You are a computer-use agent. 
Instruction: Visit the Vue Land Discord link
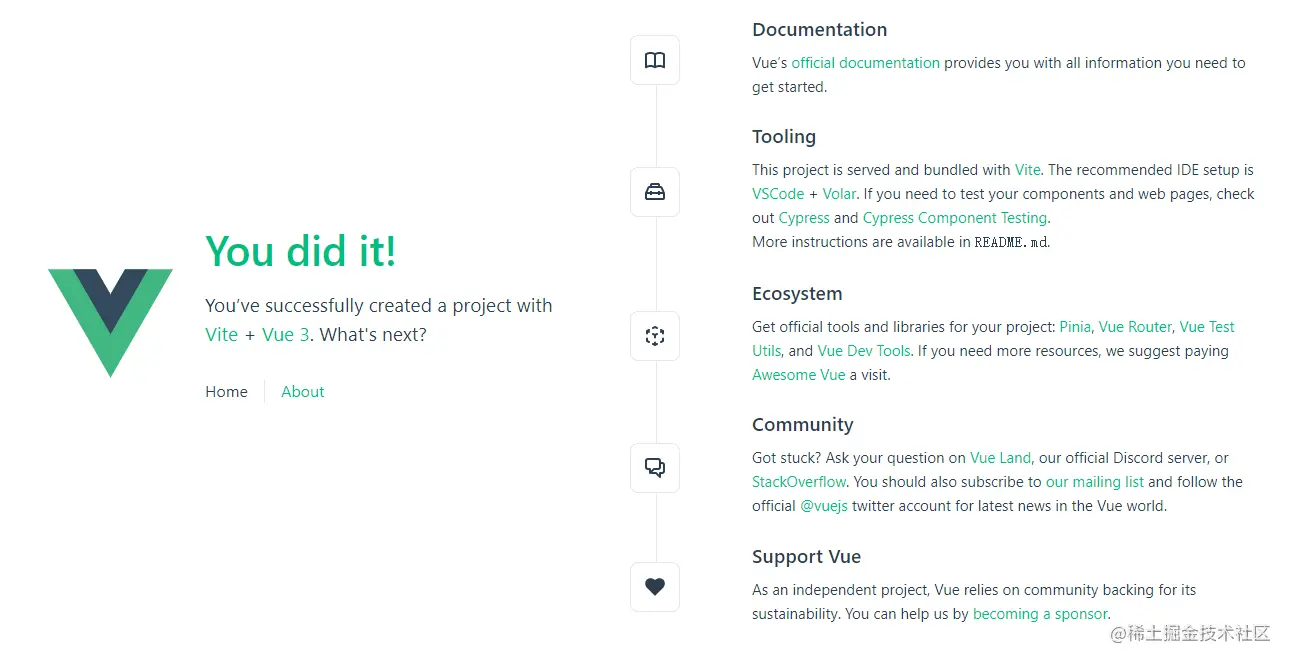tap(1000, 458)
